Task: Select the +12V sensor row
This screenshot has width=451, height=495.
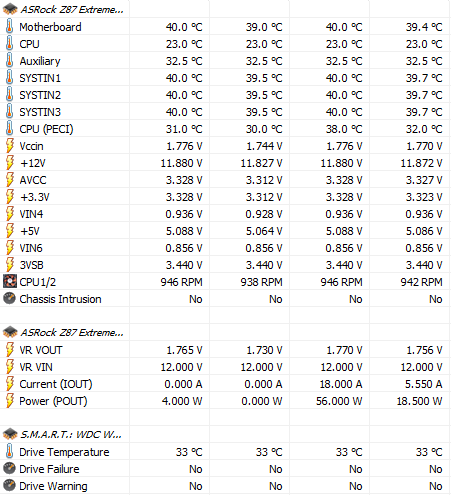Action: [x=225, y=163]
